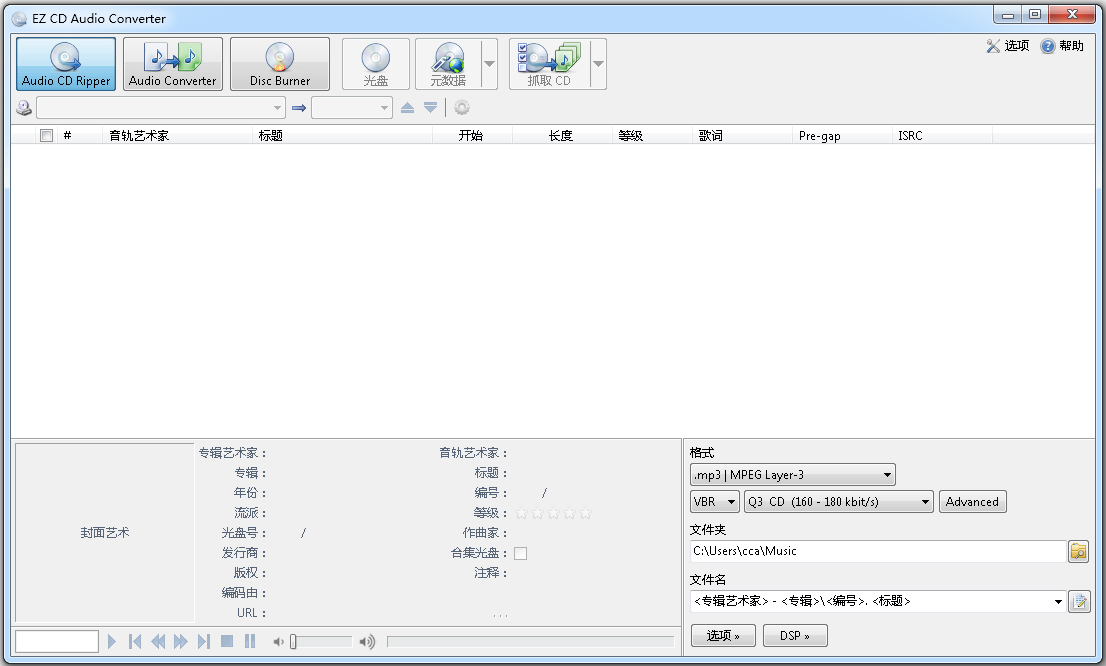Rewind playback
The height and width of the screenshot is (666, 1106).
tap(158, 641)
